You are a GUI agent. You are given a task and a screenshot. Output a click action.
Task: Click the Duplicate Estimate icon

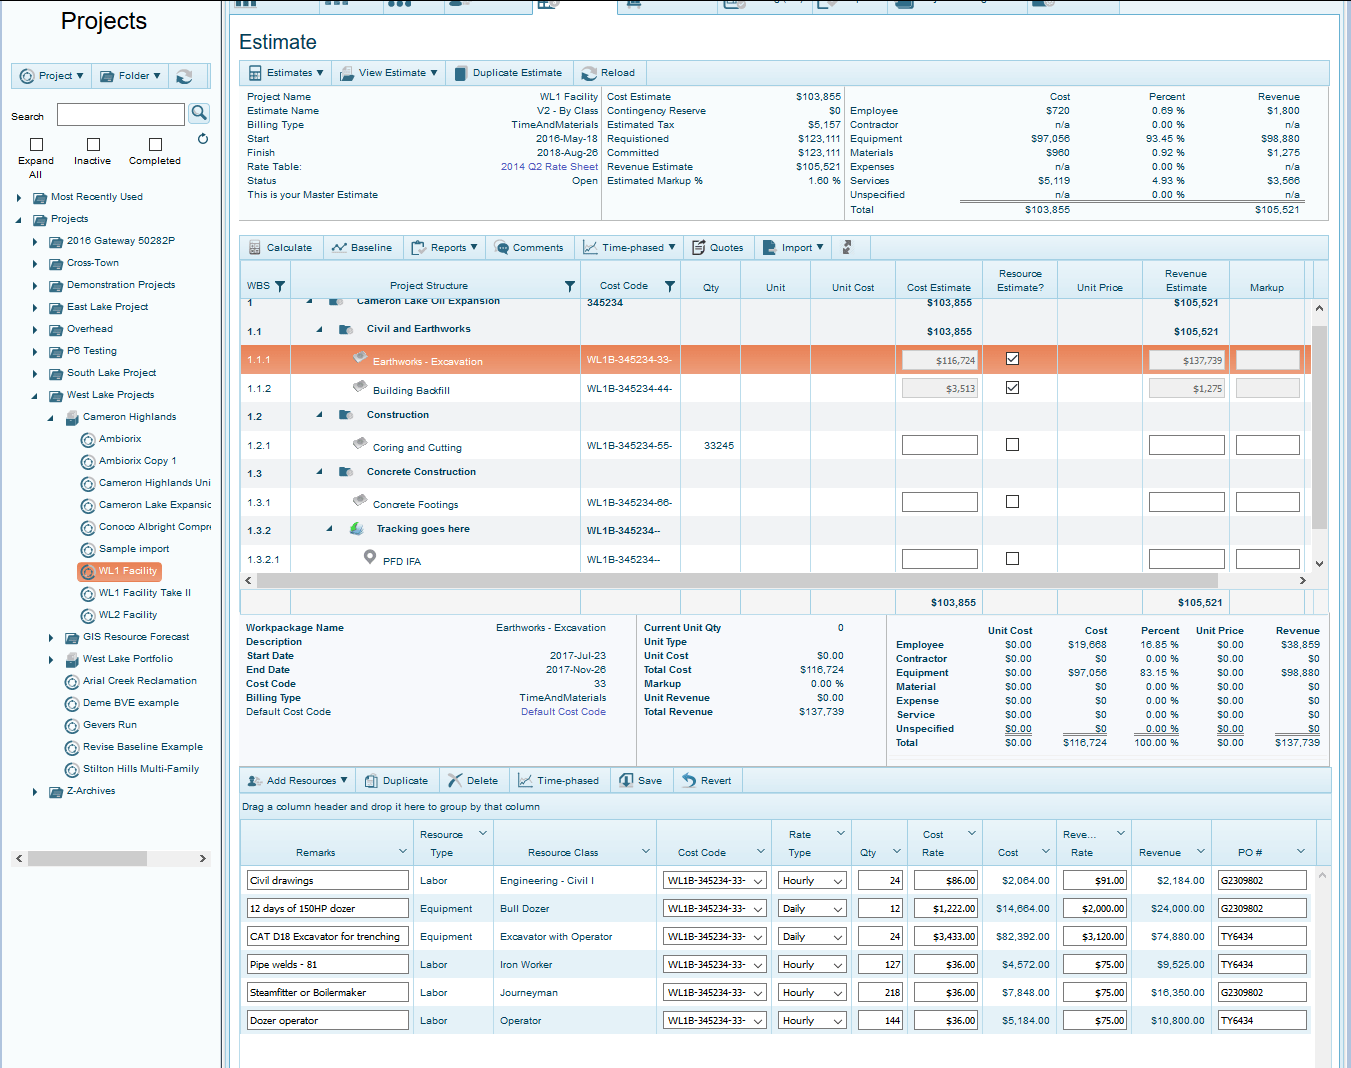[x=509, y=72]
